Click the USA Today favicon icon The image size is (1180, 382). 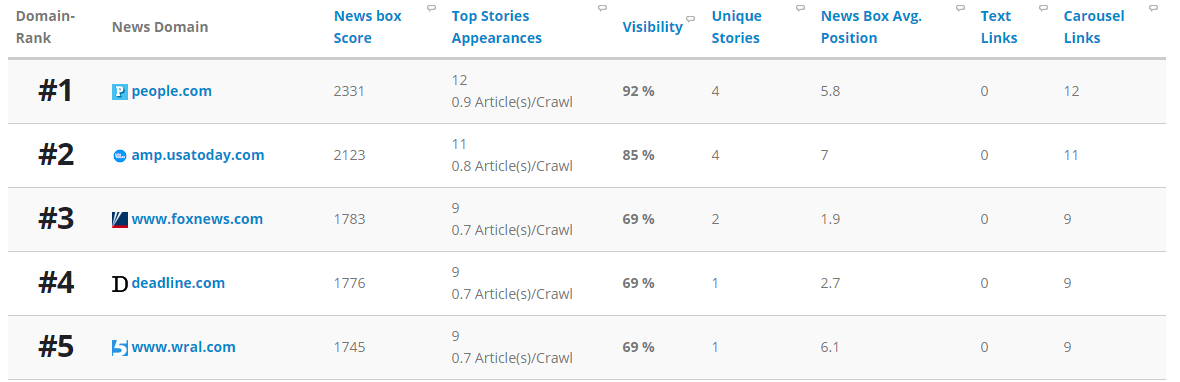point(120,156)
